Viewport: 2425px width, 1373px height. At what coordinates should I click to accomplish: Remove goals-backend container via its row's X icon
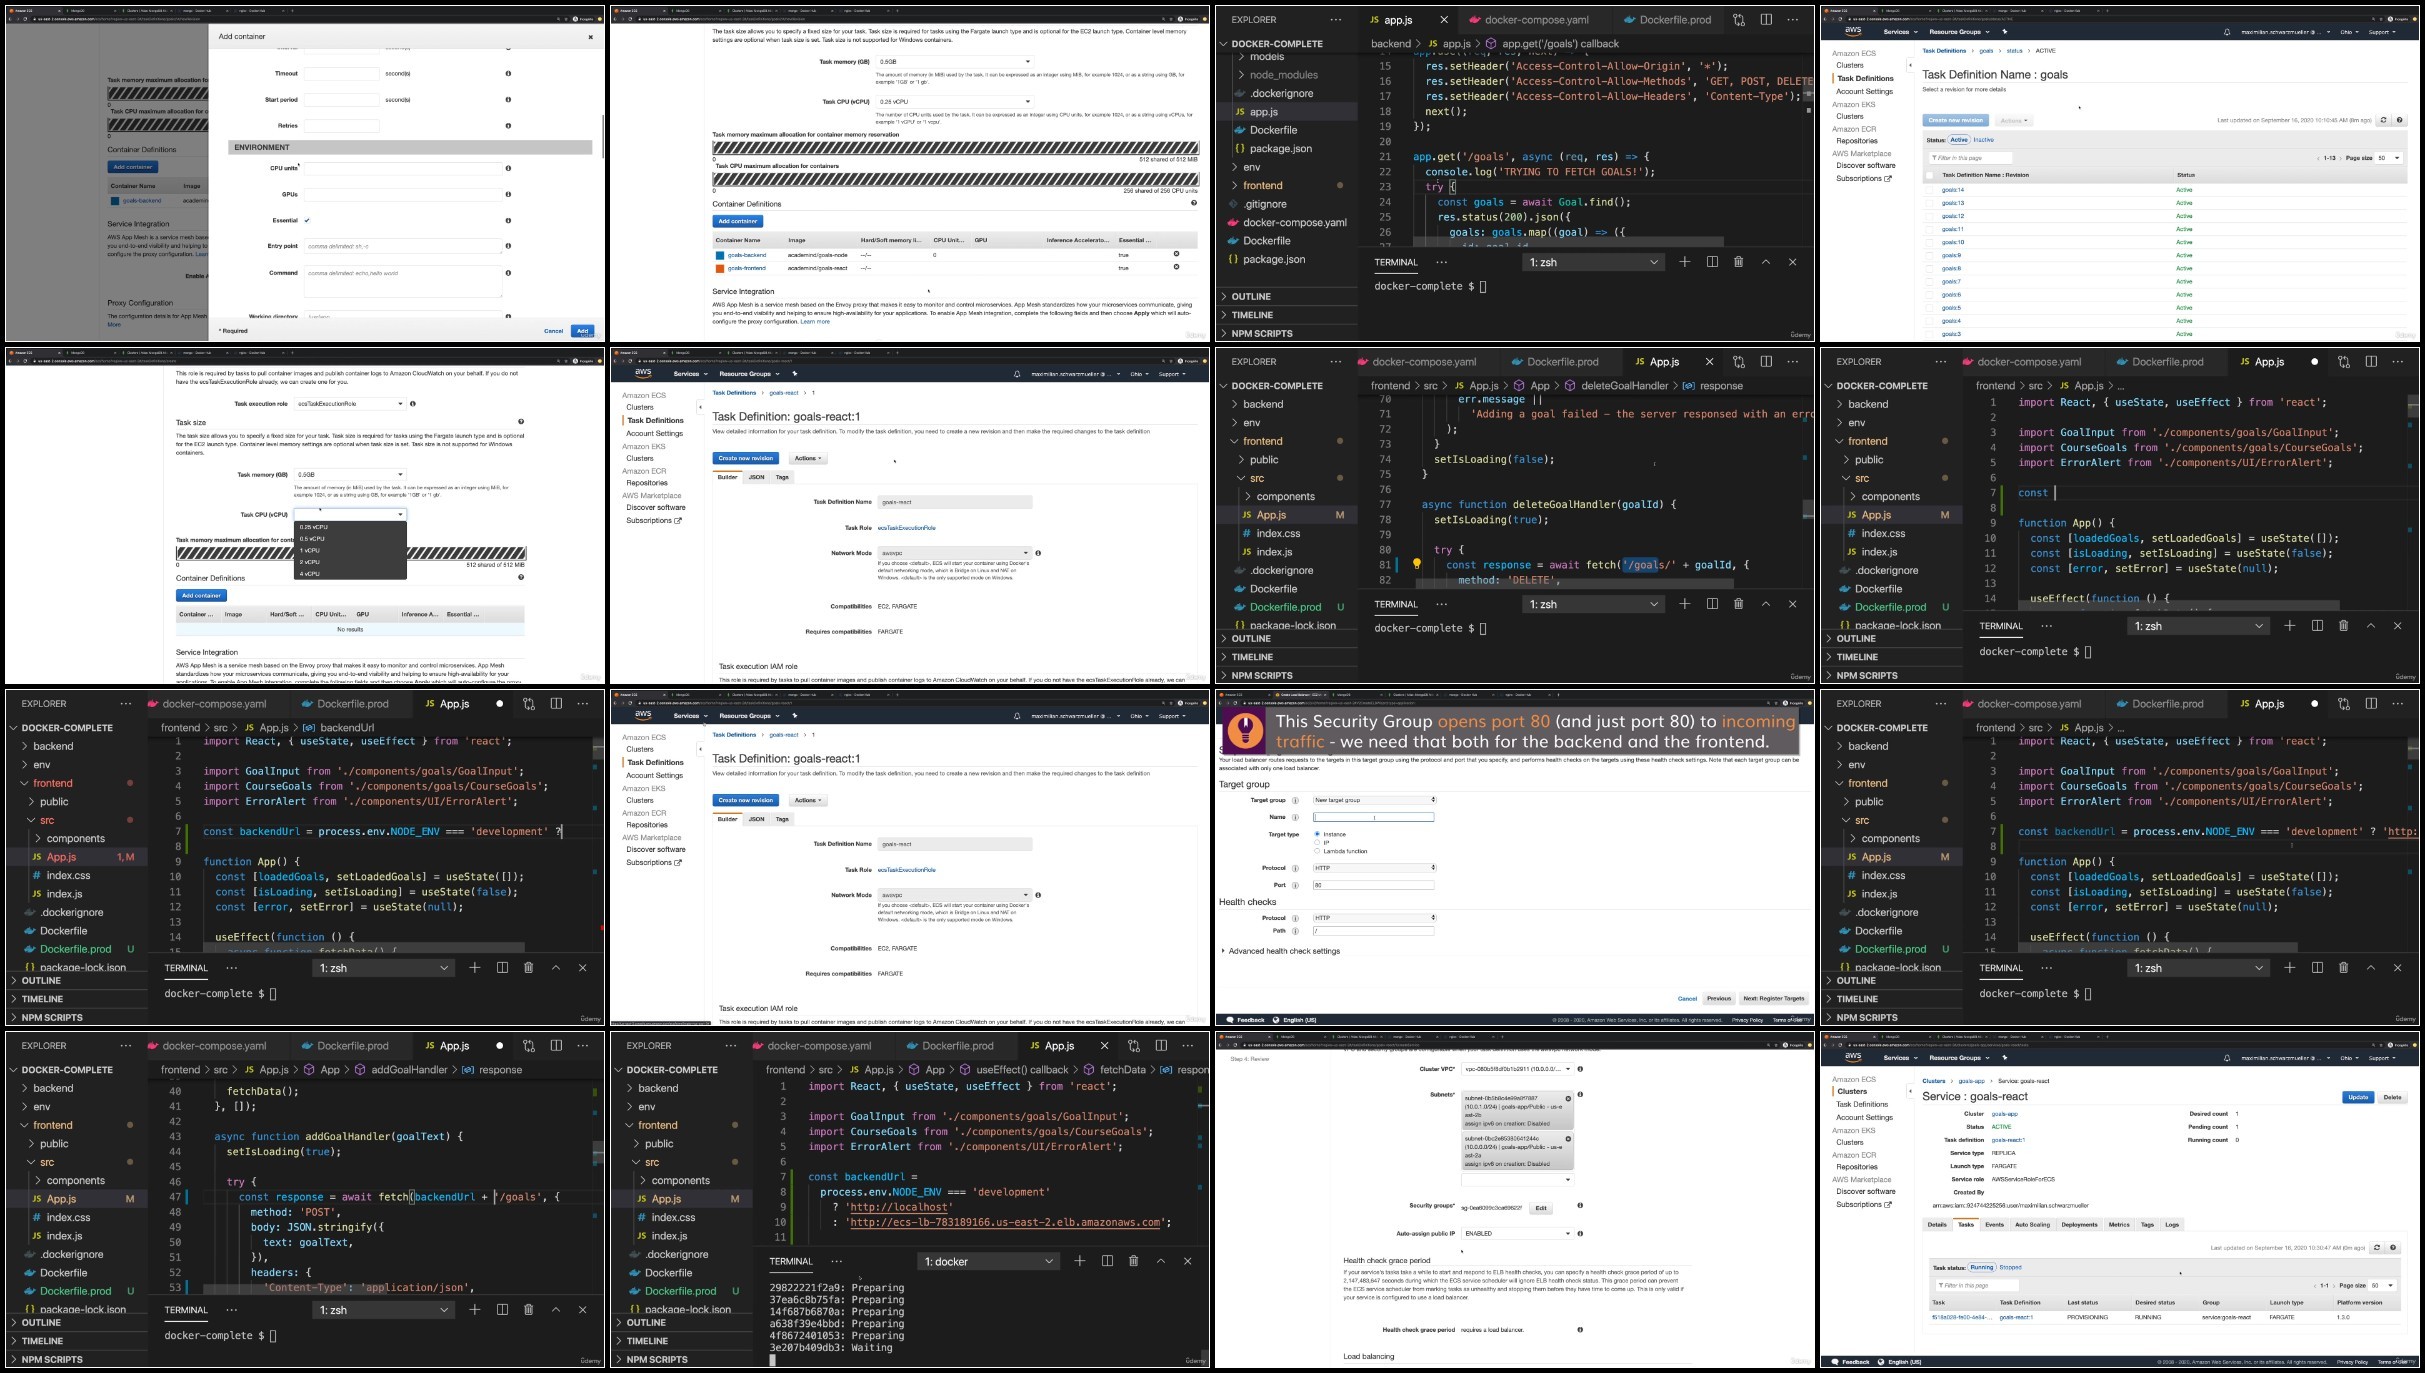point(1176,254)
